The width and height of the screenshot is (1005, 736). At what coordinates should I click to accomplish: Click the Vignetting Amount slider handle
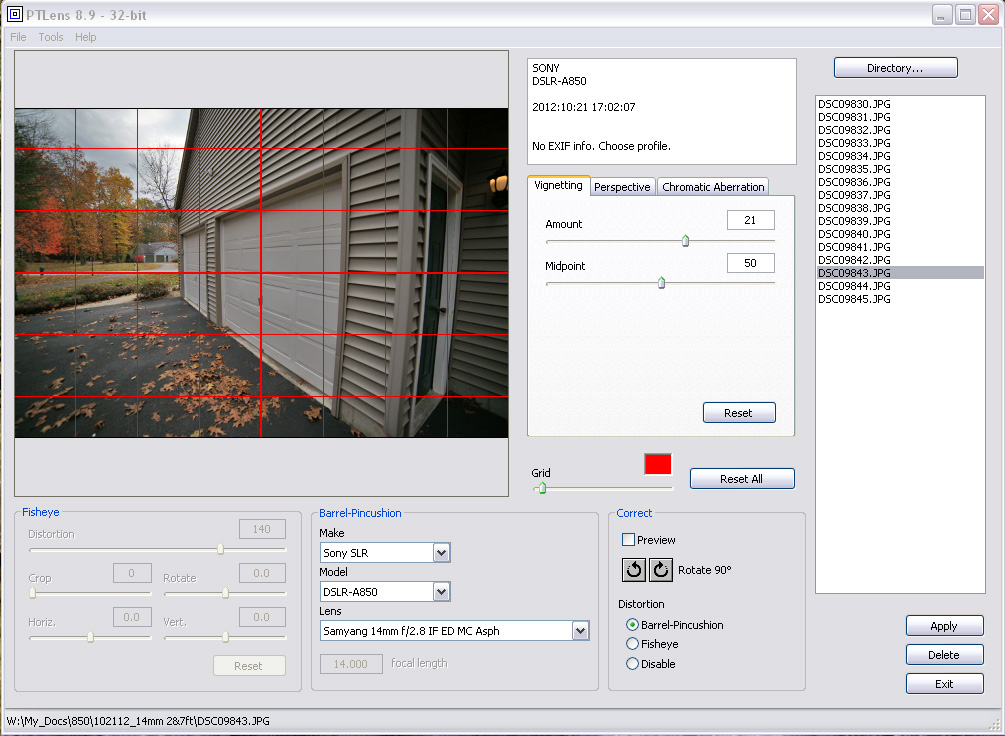(x=685, y=240)
